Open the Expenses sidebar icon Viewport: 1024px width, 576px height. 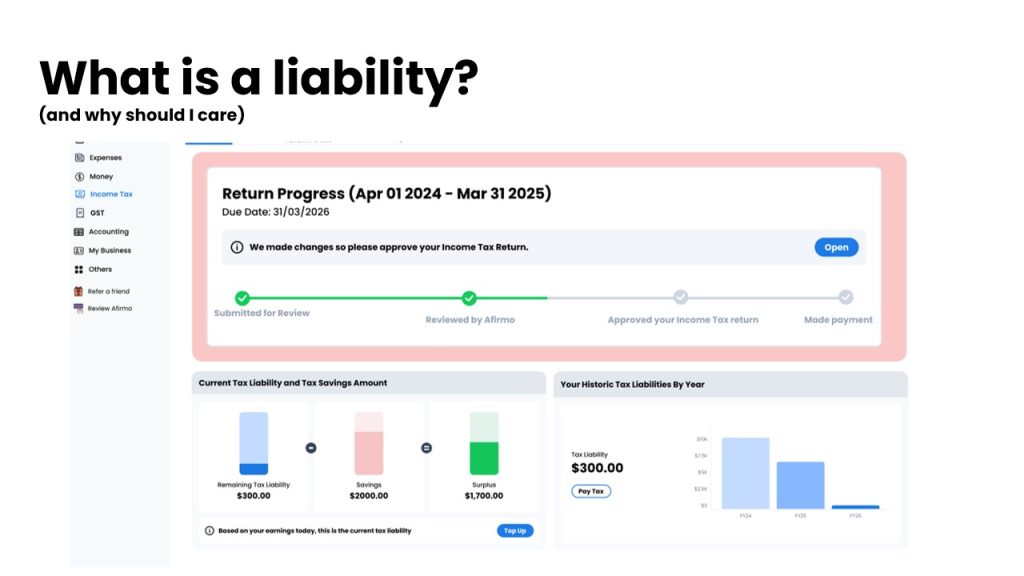point(79,158)
